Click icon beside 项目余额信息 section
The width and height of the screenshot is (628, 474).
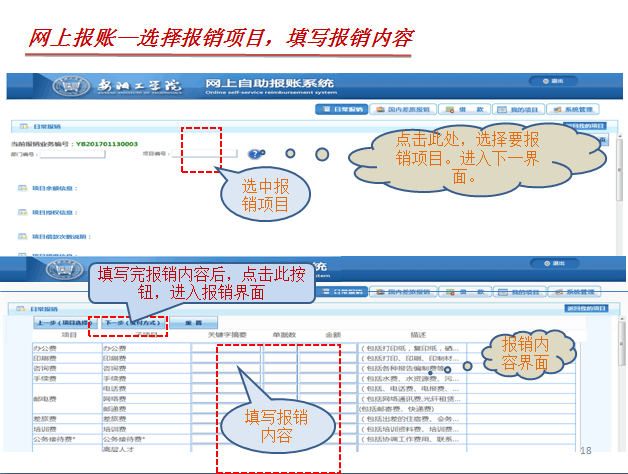(22, 187)
